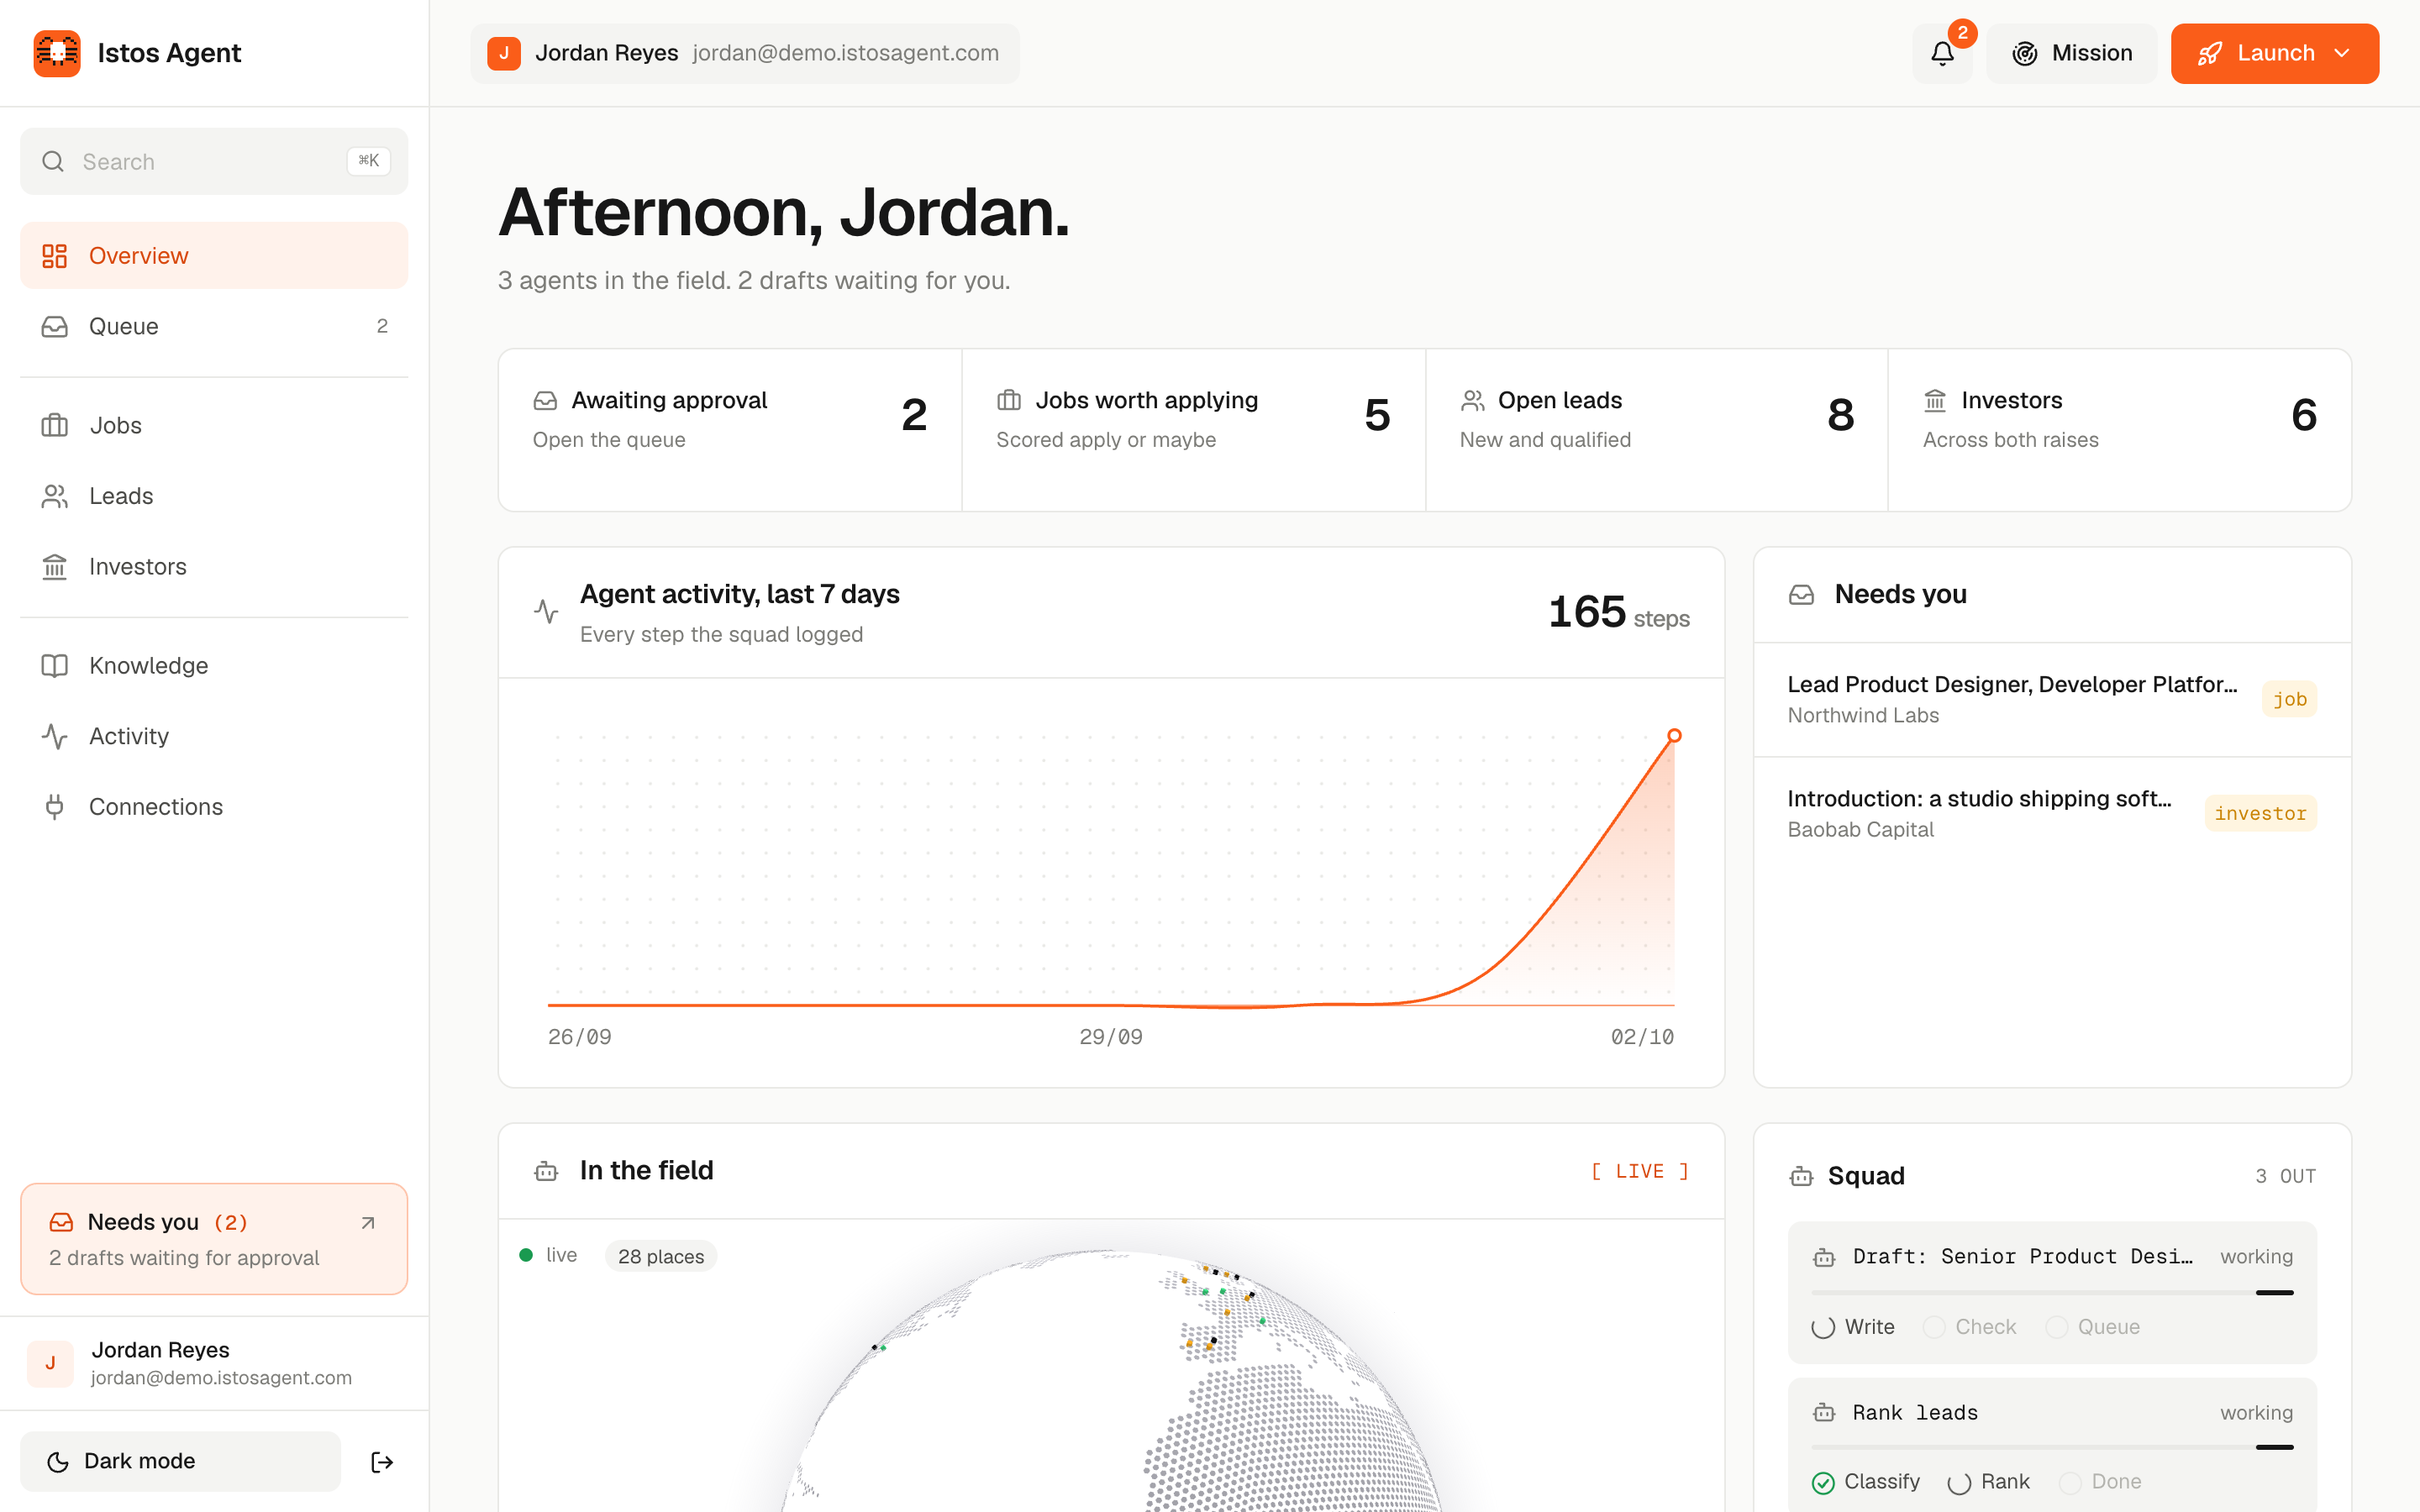
Task: Click the Write step indicator
Action: [1823, 1327]
